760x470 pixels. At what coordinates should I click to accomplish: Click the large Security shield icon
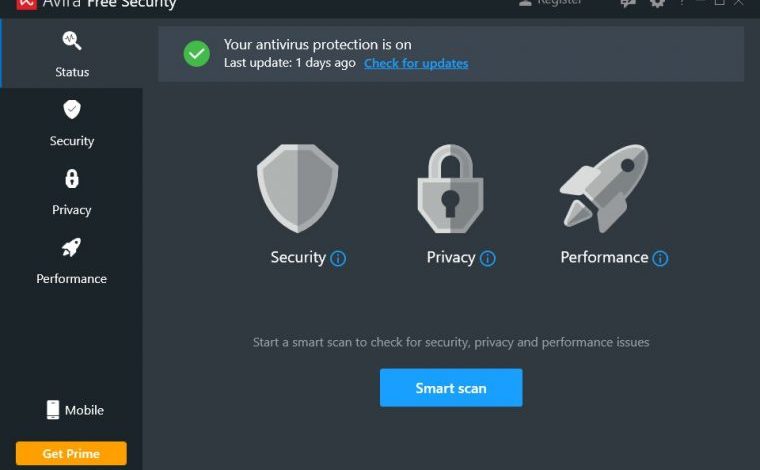pos(298,188)
